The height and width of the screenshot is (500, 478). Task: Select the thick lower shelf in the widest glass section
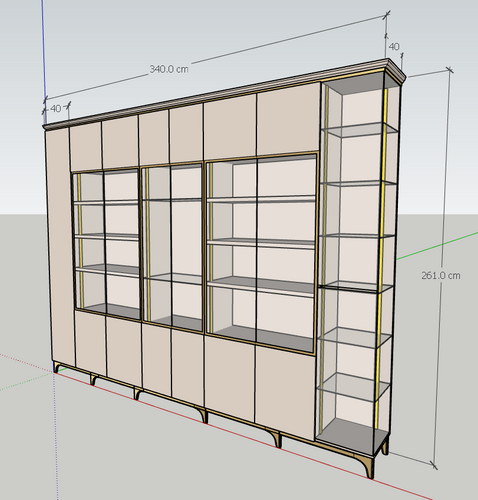pyautogui.click(x=262, y=287)
